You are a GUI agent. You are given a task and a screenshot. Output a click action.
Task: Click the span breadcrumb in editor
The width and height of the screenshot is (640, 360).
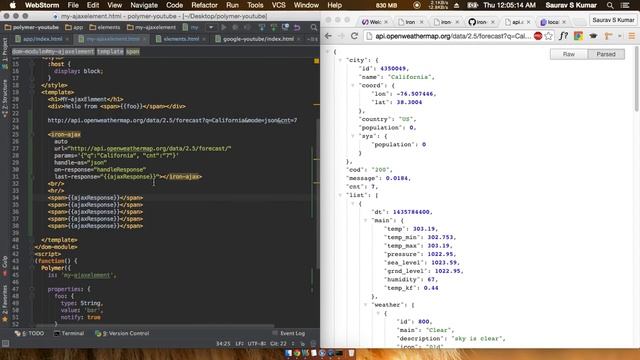(133, 51)
